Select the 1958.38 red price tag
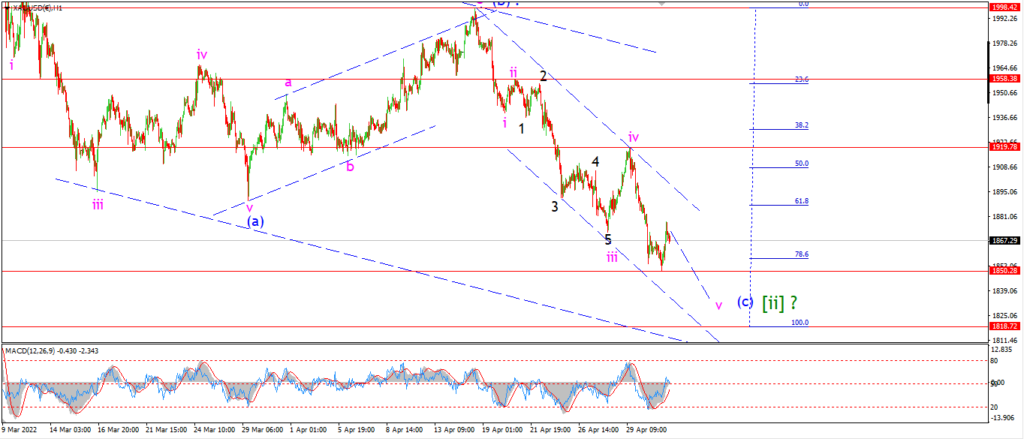Image resolution: width=1024 pixels, height=439 pixels. (1006, 78)
